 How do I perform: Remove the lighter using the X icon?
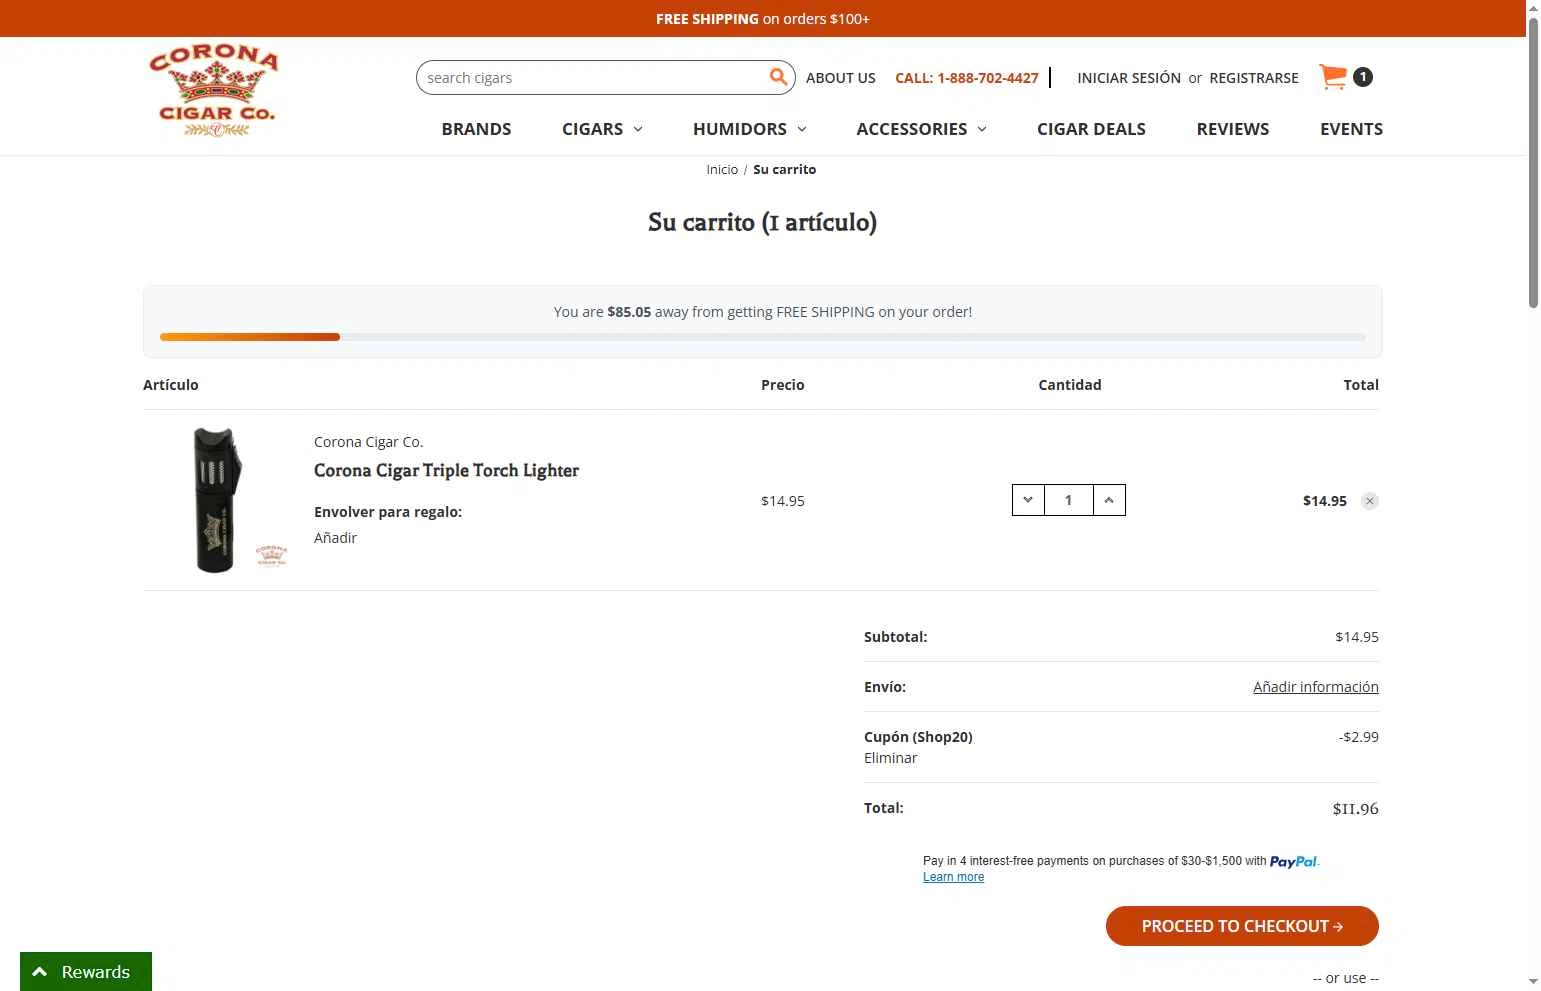1370,501
